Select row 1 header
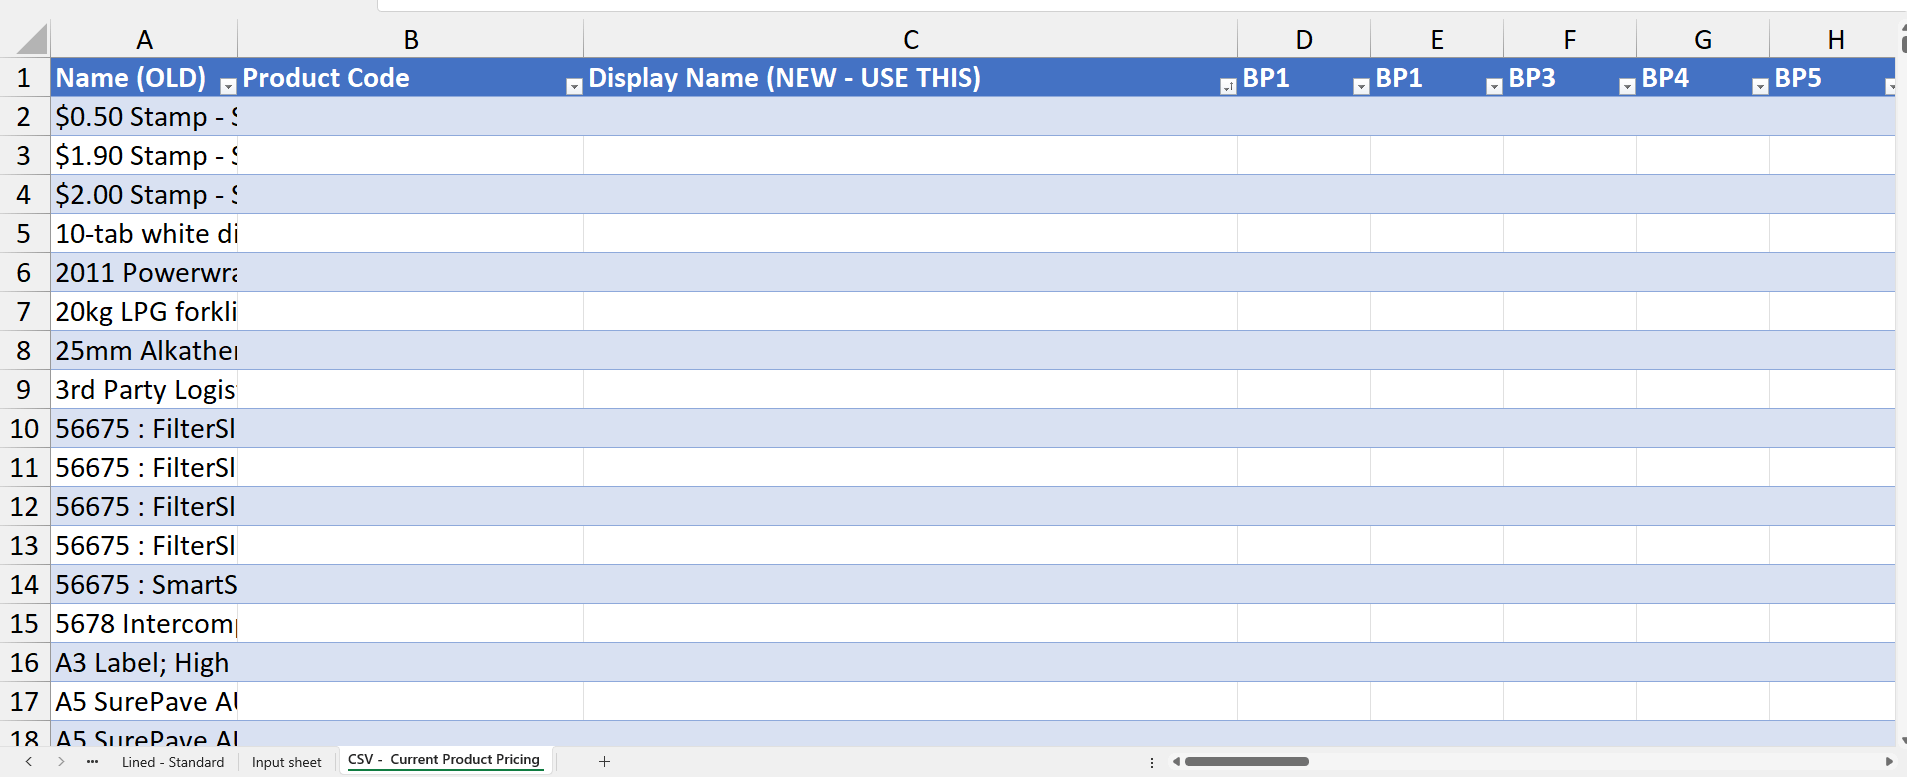1907x777 pixels. 25,78
